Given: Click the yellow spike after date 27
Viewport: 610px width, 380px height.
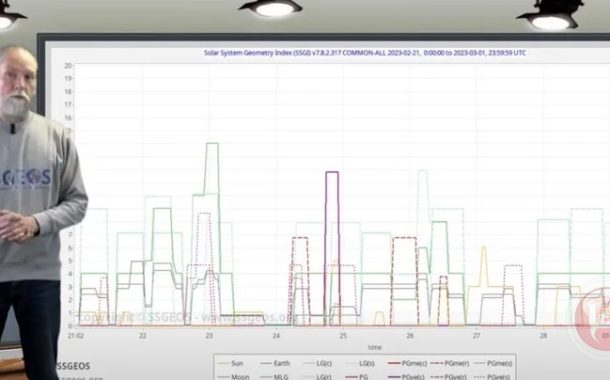Looking at the screenshot, I should click(x=484, y=247).
